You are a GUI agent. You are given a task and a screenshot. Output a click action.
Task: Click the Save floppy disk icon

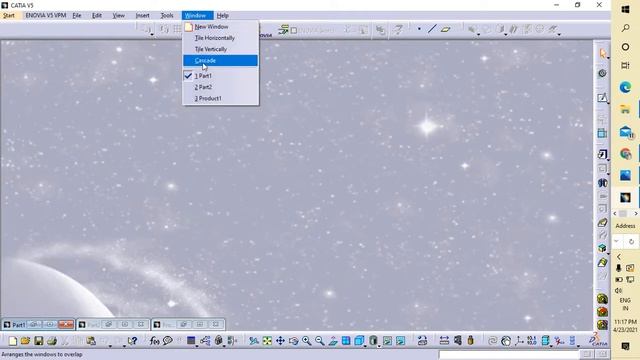coord(38,341)
